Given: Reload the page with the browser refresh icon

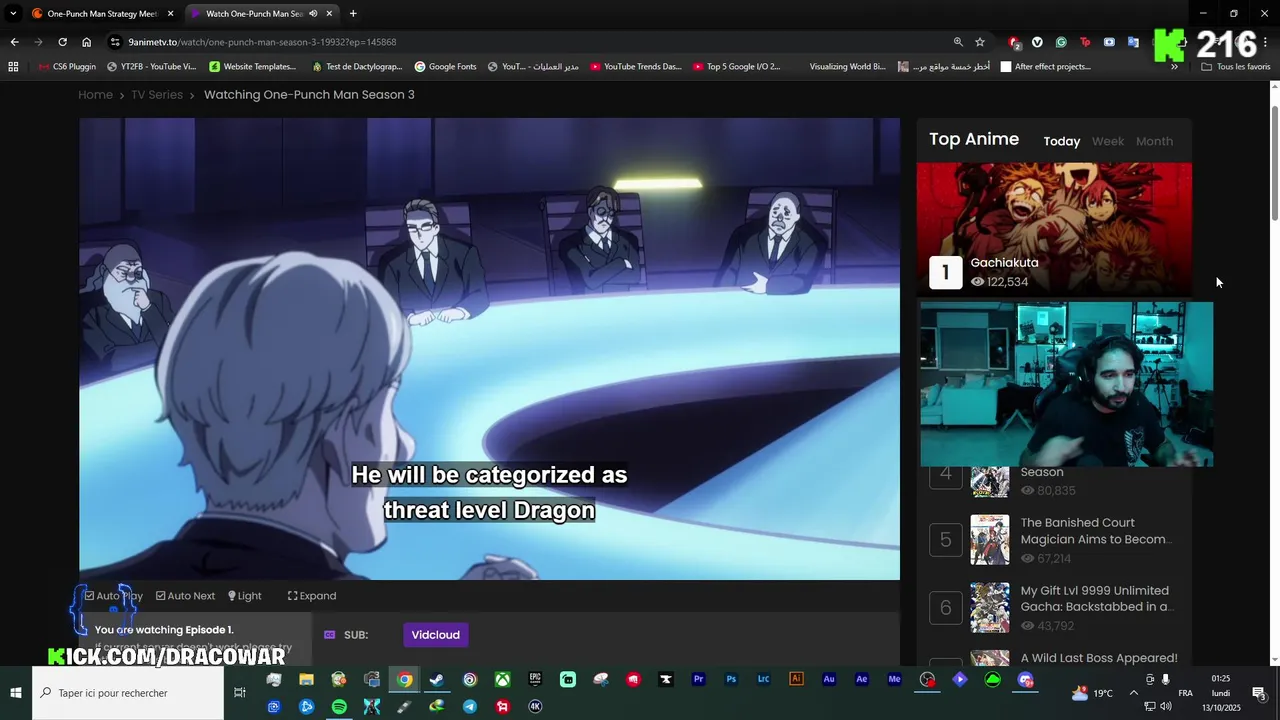Looking at the screenshot, I should 62,42.
